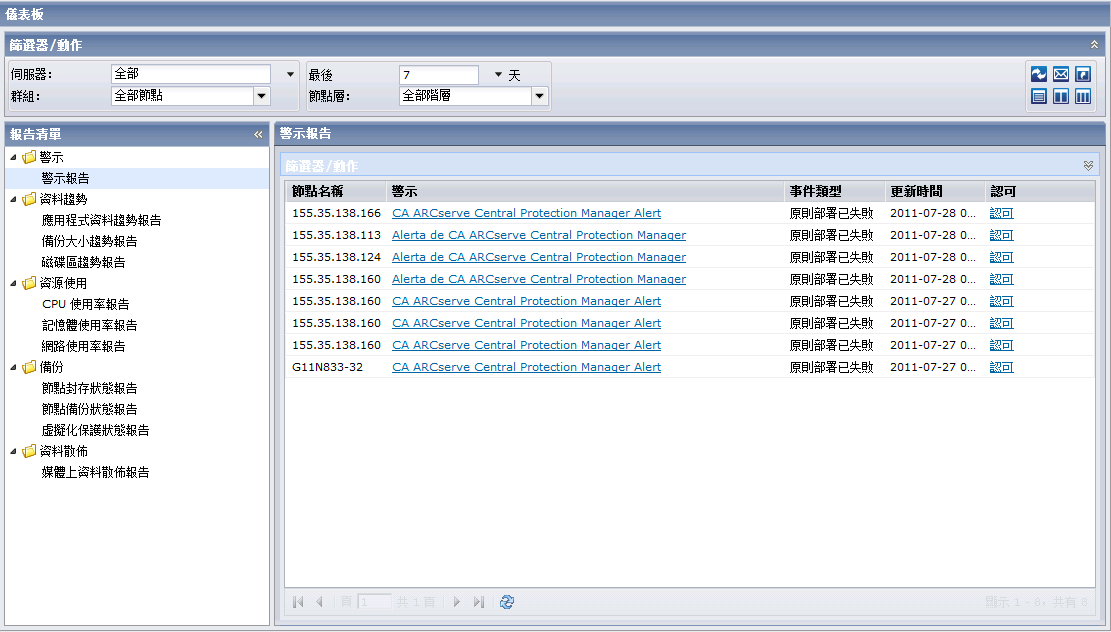Switch to single-column layout icon
Screen dimensions: 1111x632
(x=1039, y=96)
